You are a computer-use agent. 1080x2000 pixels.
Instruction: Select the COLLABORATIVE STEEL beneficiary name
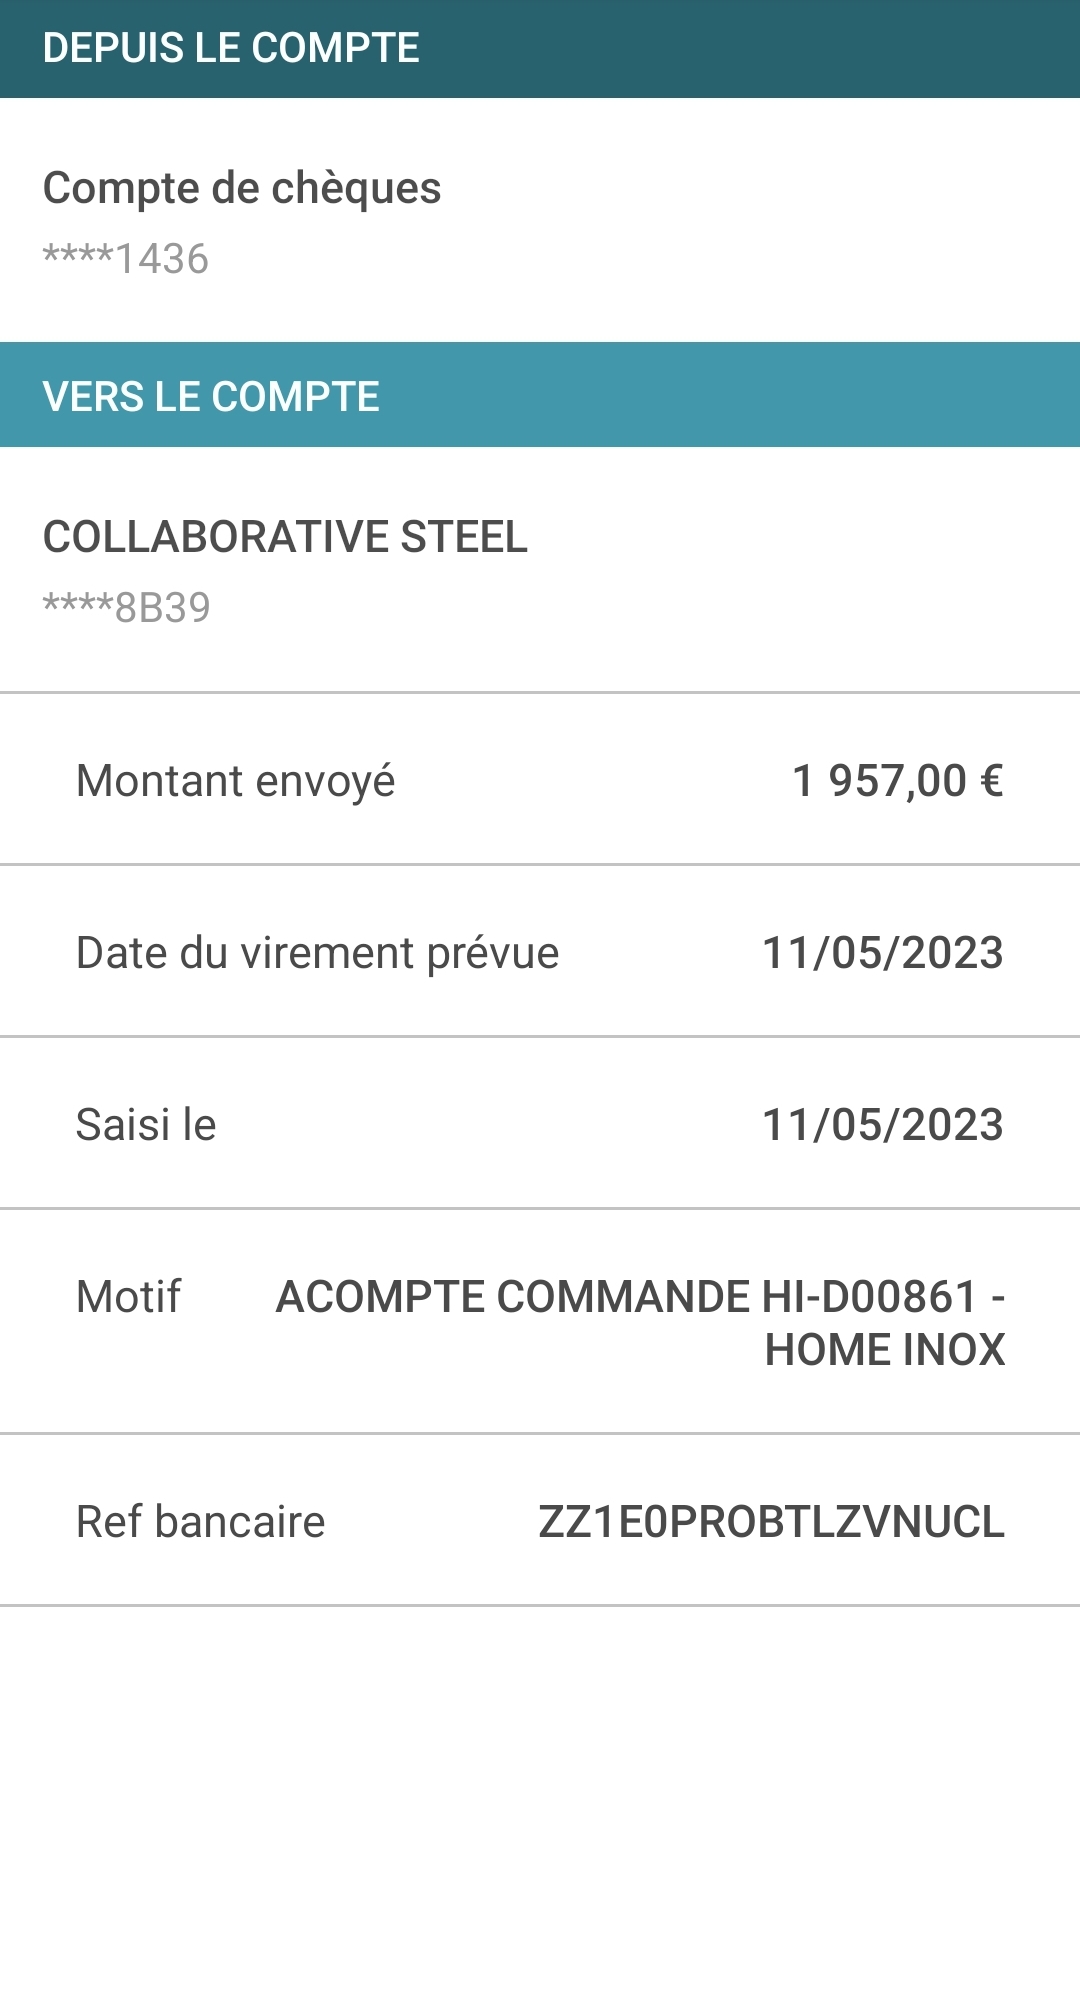[x=285, y=537]
